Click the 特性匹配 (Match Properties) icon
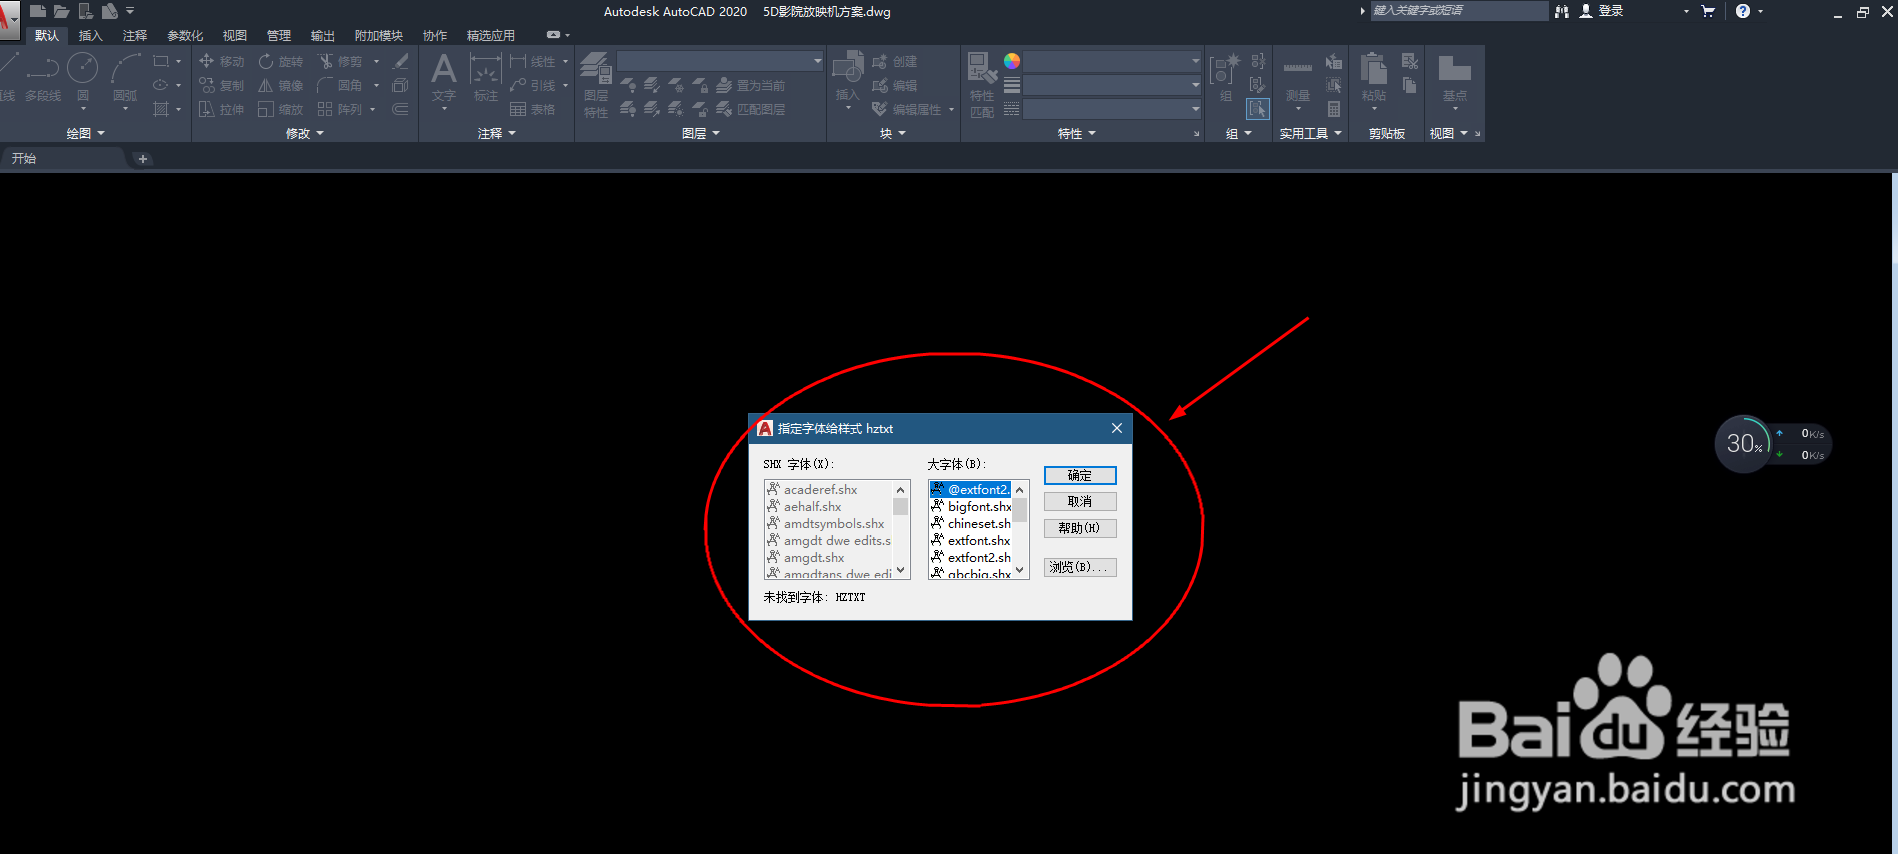Image resolution: width=1898 pixels, height=854 pixels. (x=982, y=85)
